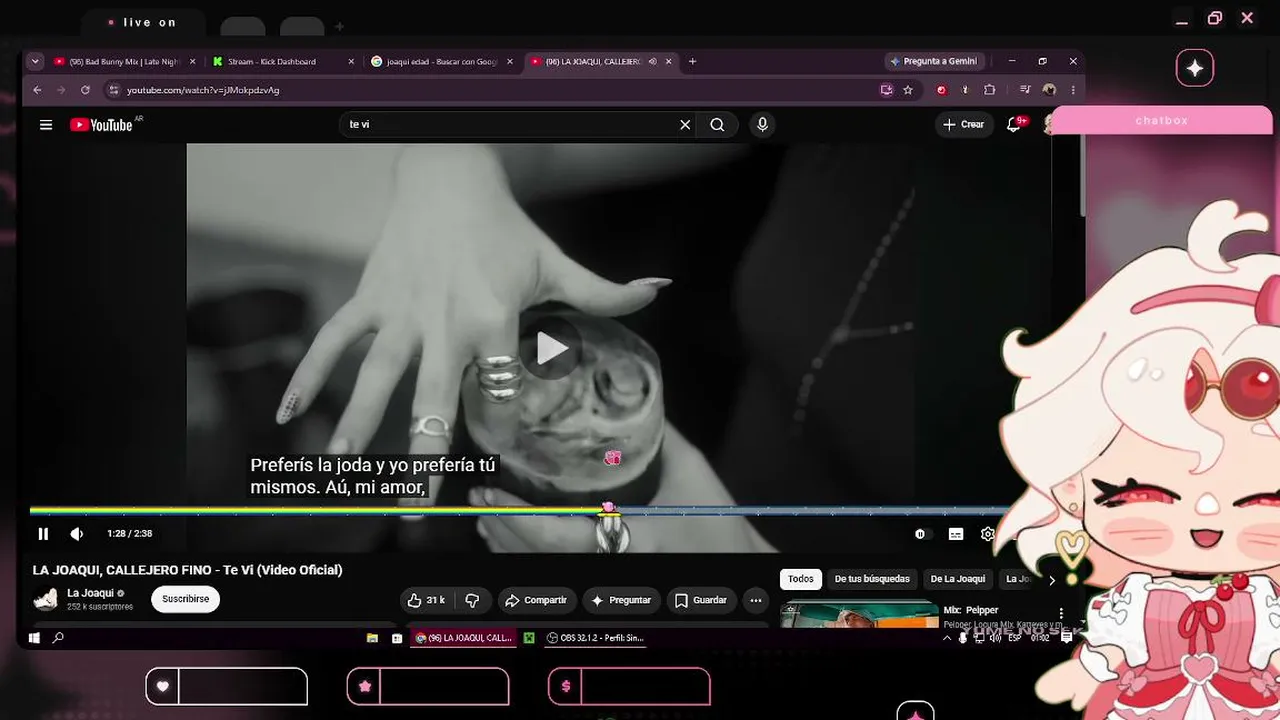Click the YouTube search magnifier button

coord(717,125)
